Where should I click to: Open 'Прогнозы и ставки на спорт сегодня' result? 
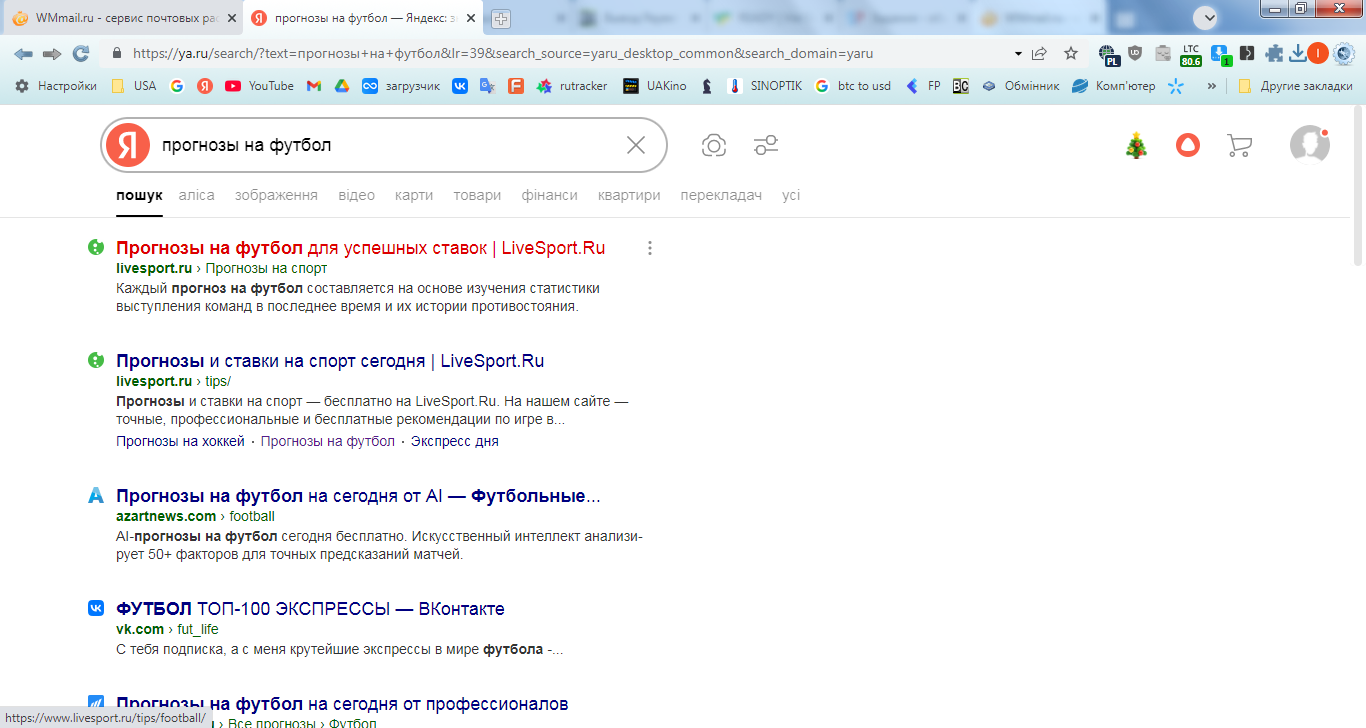tap(330, 361)
